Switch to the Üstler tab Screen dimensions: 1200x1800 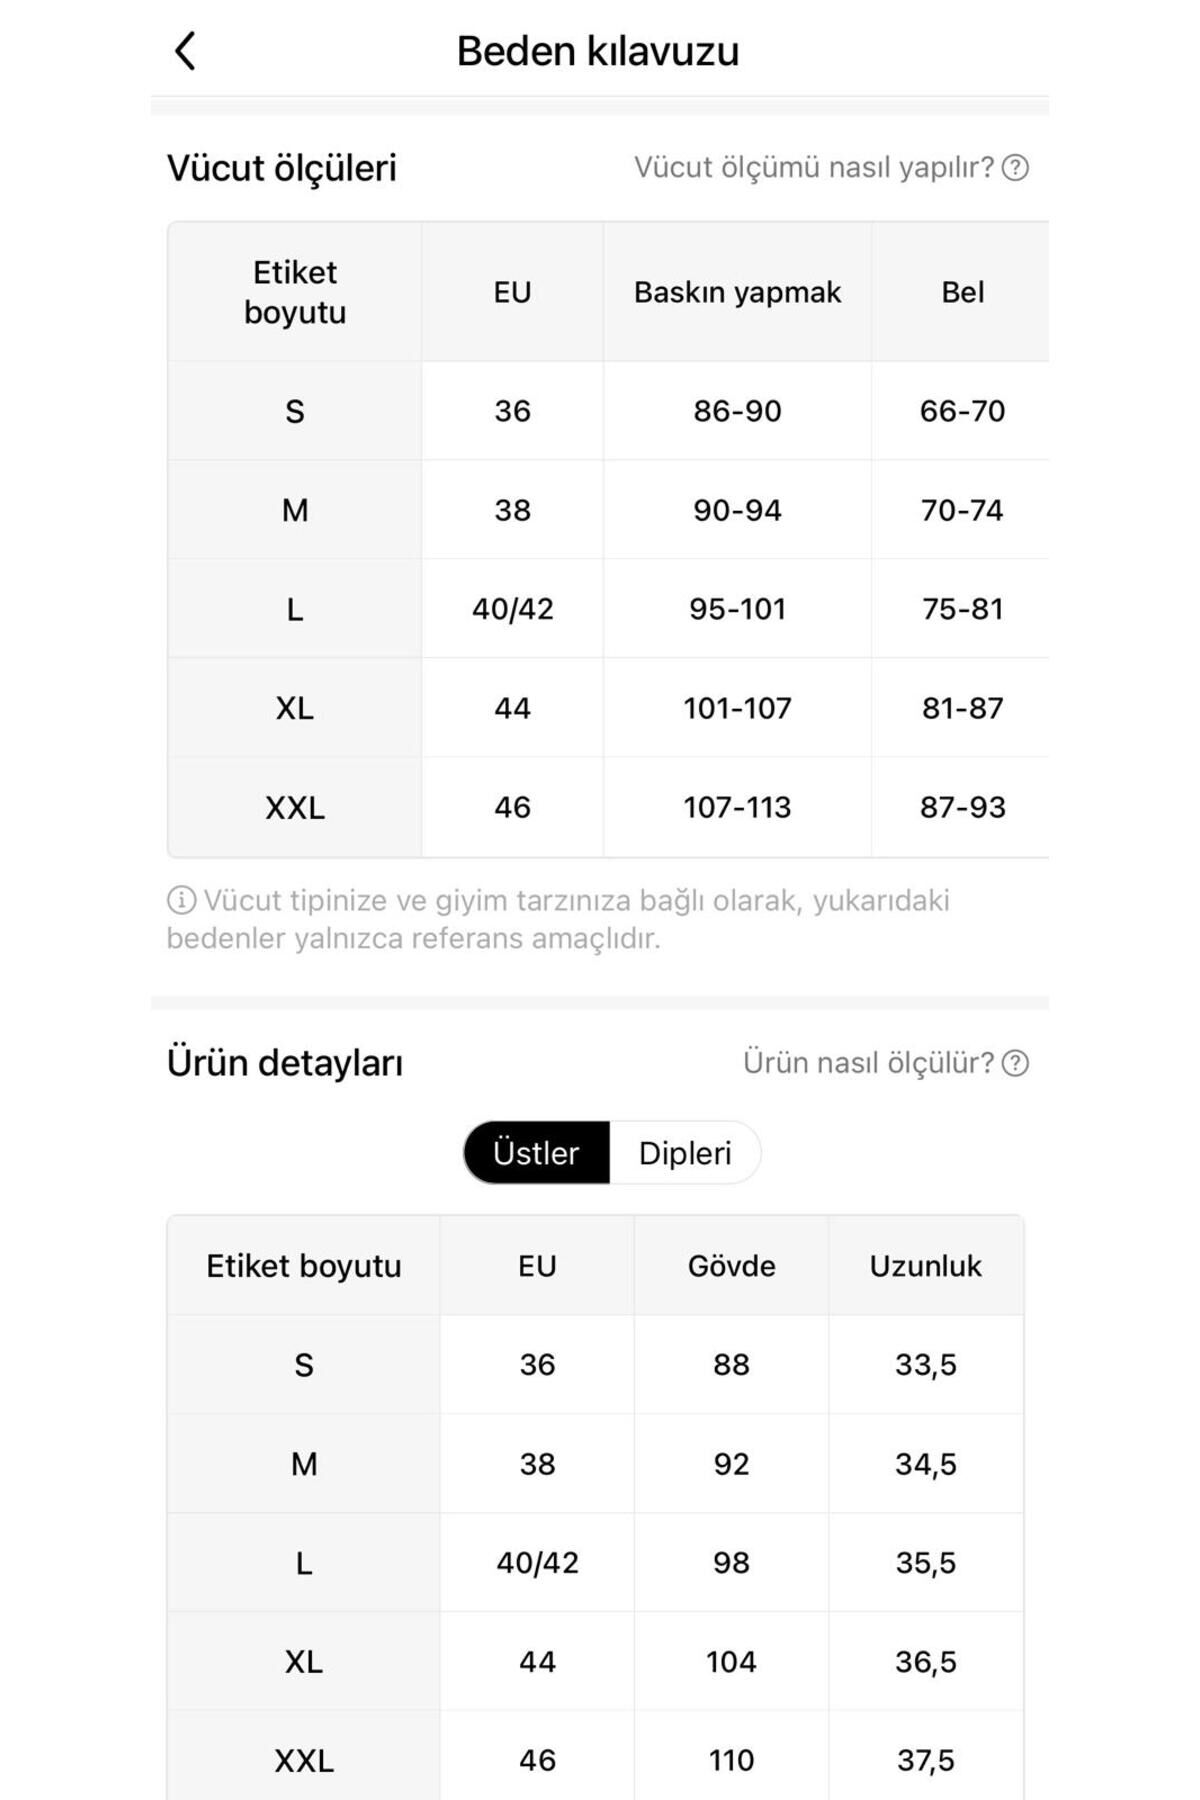[536, 1153]
